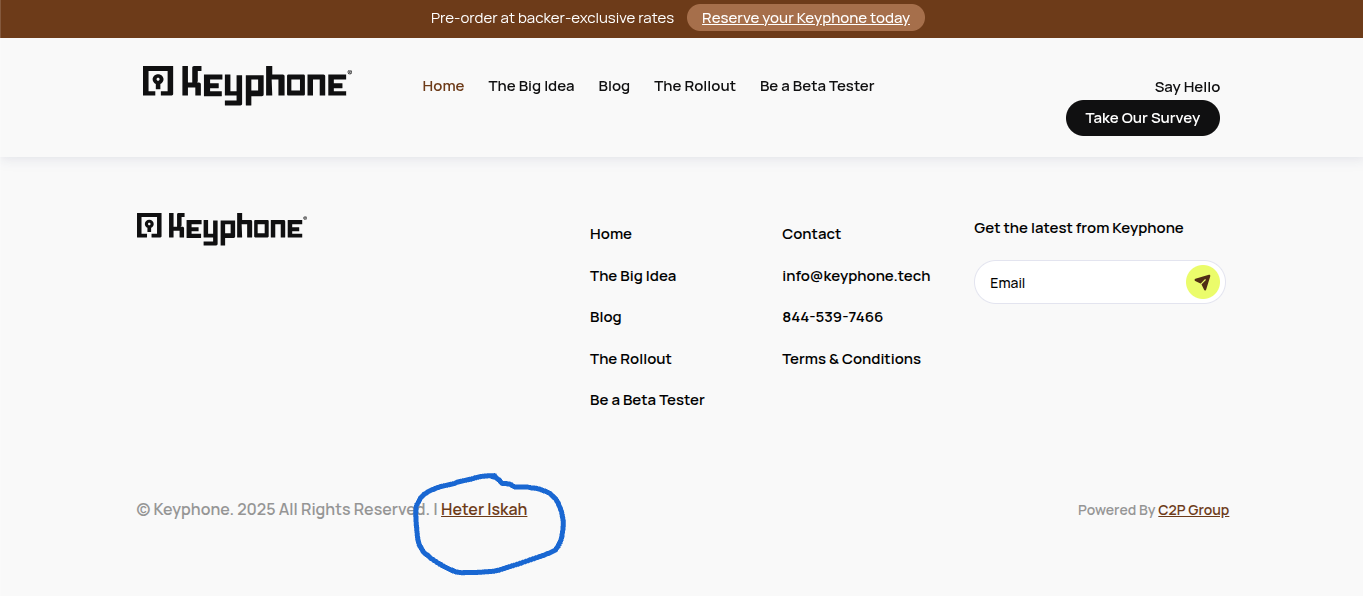Click the Take Our Survey button
Screen dimensions: 1363x596
coord(1143,118)
